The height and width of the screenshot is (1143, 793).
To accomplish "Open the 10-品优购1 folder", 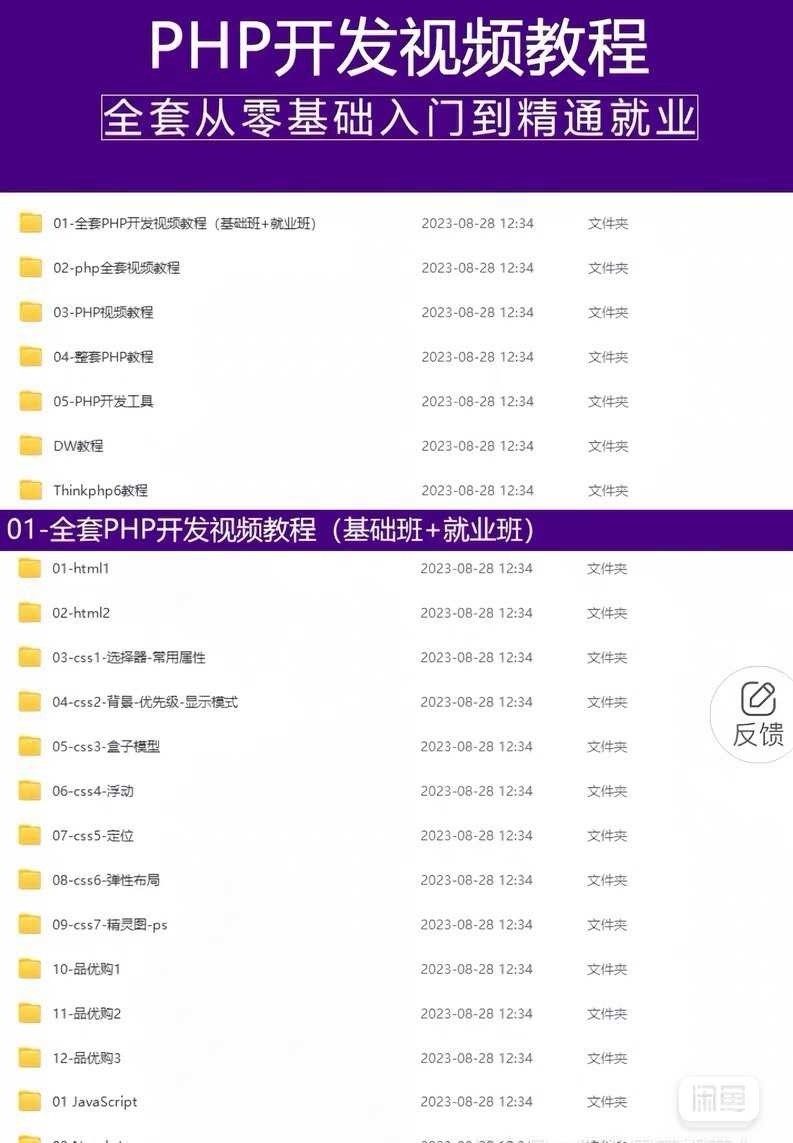I will point(86,969).
